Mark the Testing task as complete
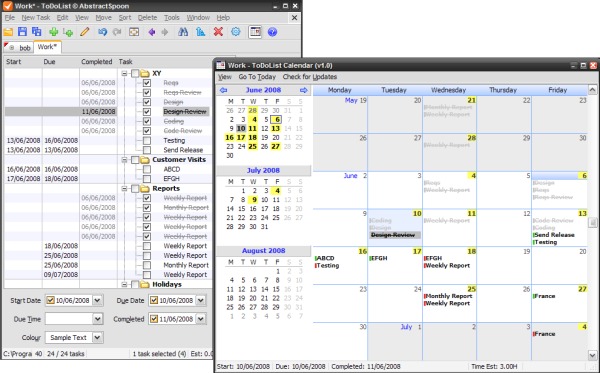Image resolution: width=600 pixels, height=373 pixels. click(x=147, y=140)
